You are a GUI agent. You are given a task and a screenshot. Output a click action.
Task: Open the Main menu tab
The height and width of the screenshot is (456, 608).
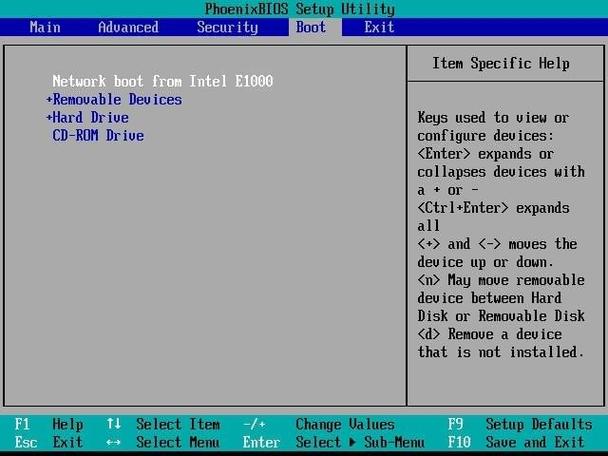[45, 27]
